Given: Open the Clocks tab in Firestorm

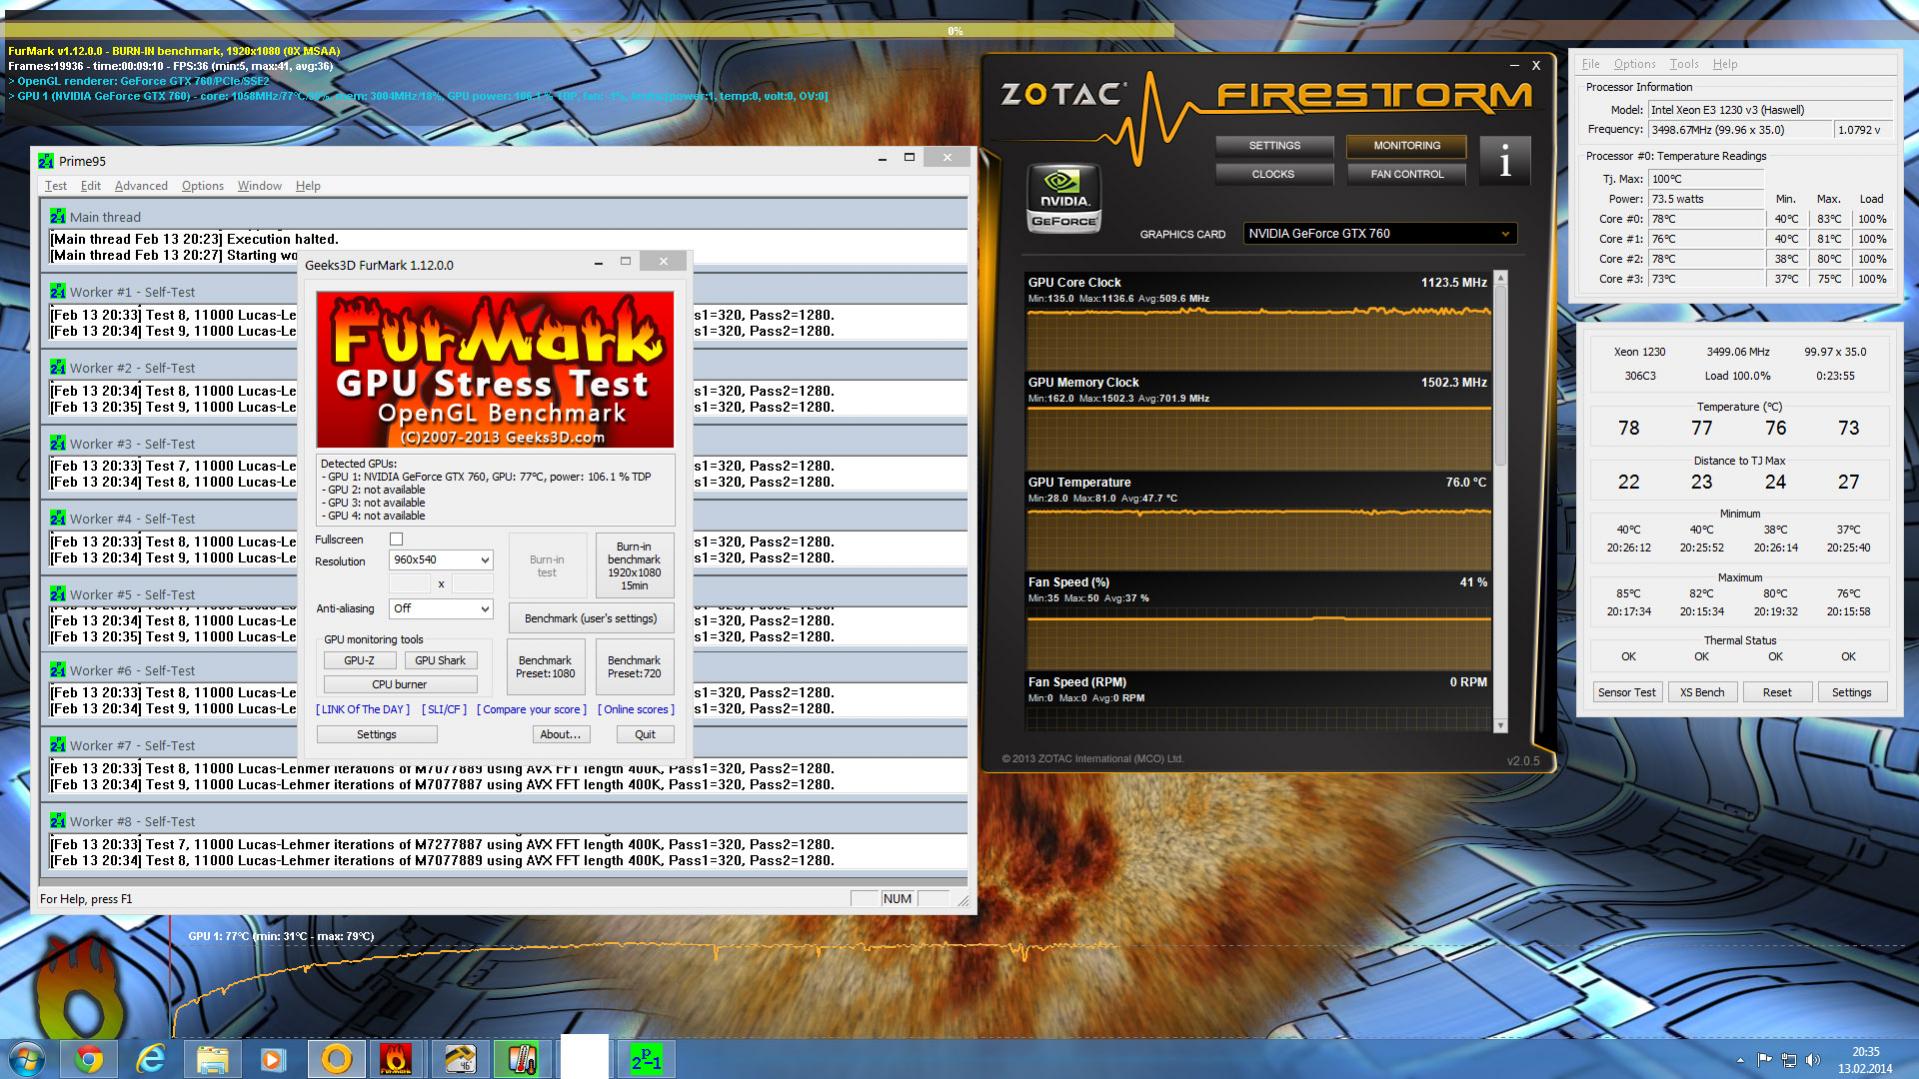Looking at the screenshot, I should (x=1274, y=174).
